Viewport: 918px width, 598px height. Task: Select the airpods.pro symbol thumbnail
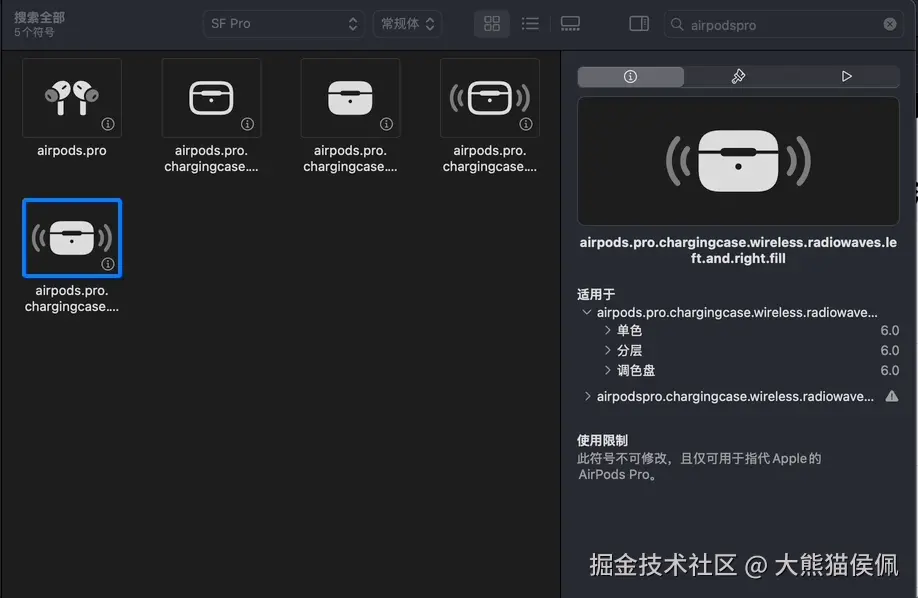pos(72,98)
